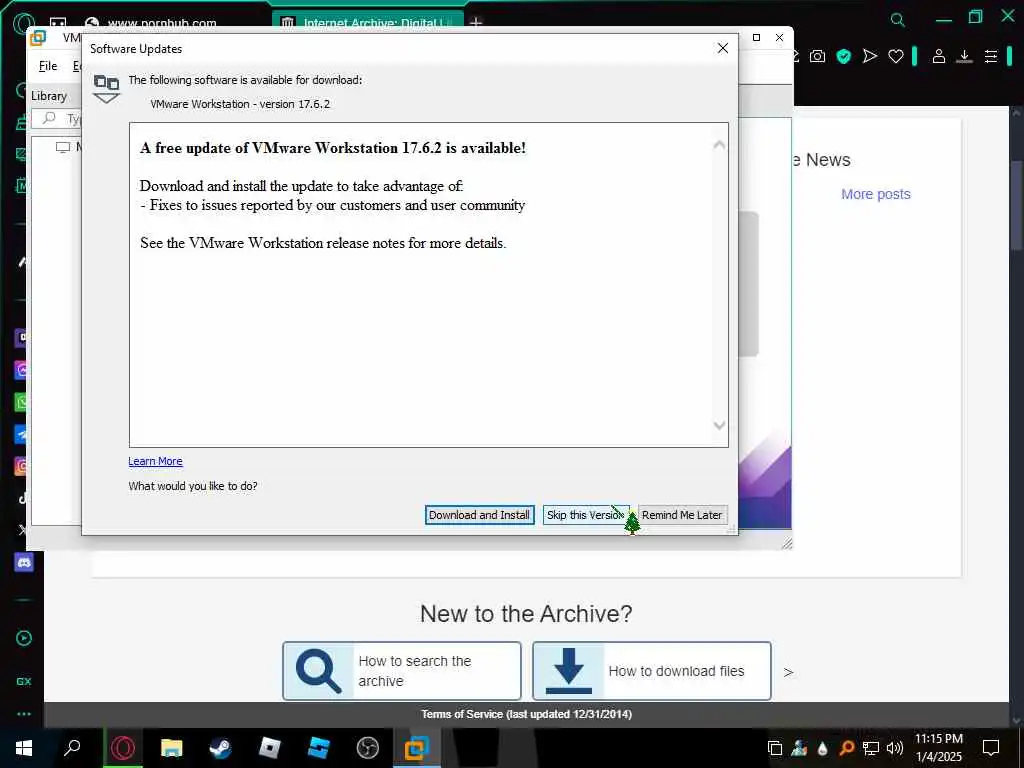Open Roblox Player from taskbar

[x=270, y=747]
